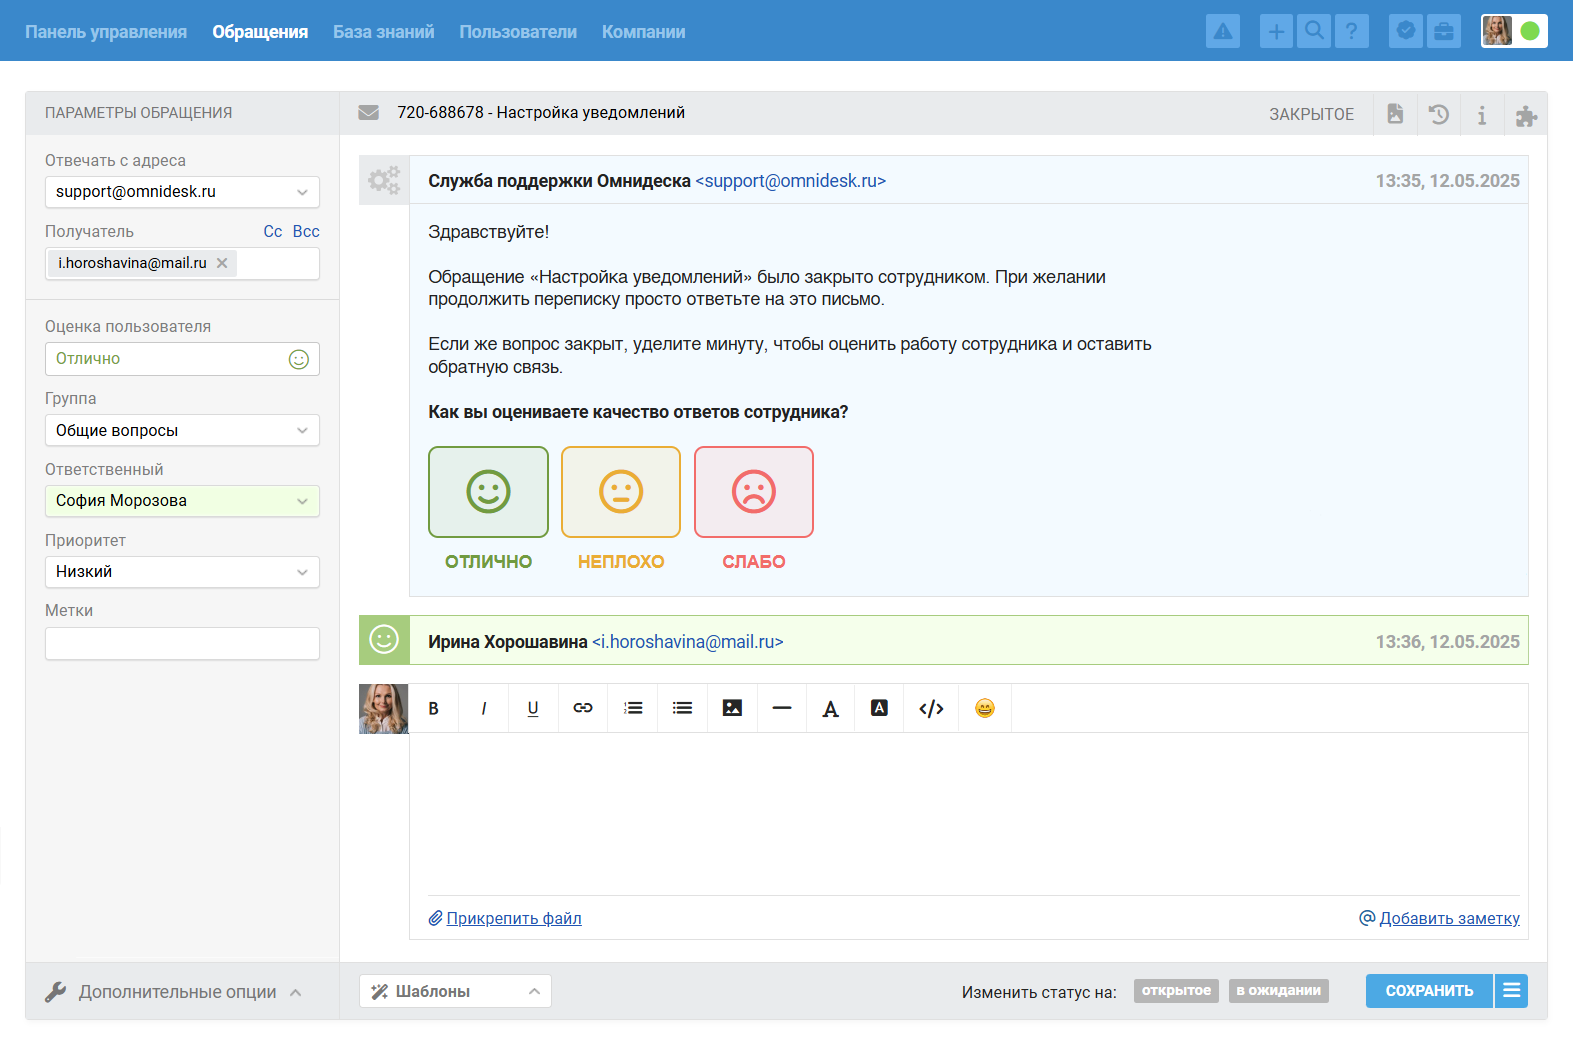The image size is (1573, 1044).
Task: Click the puzzle piece integrations icon
Action: (1525, 115)
